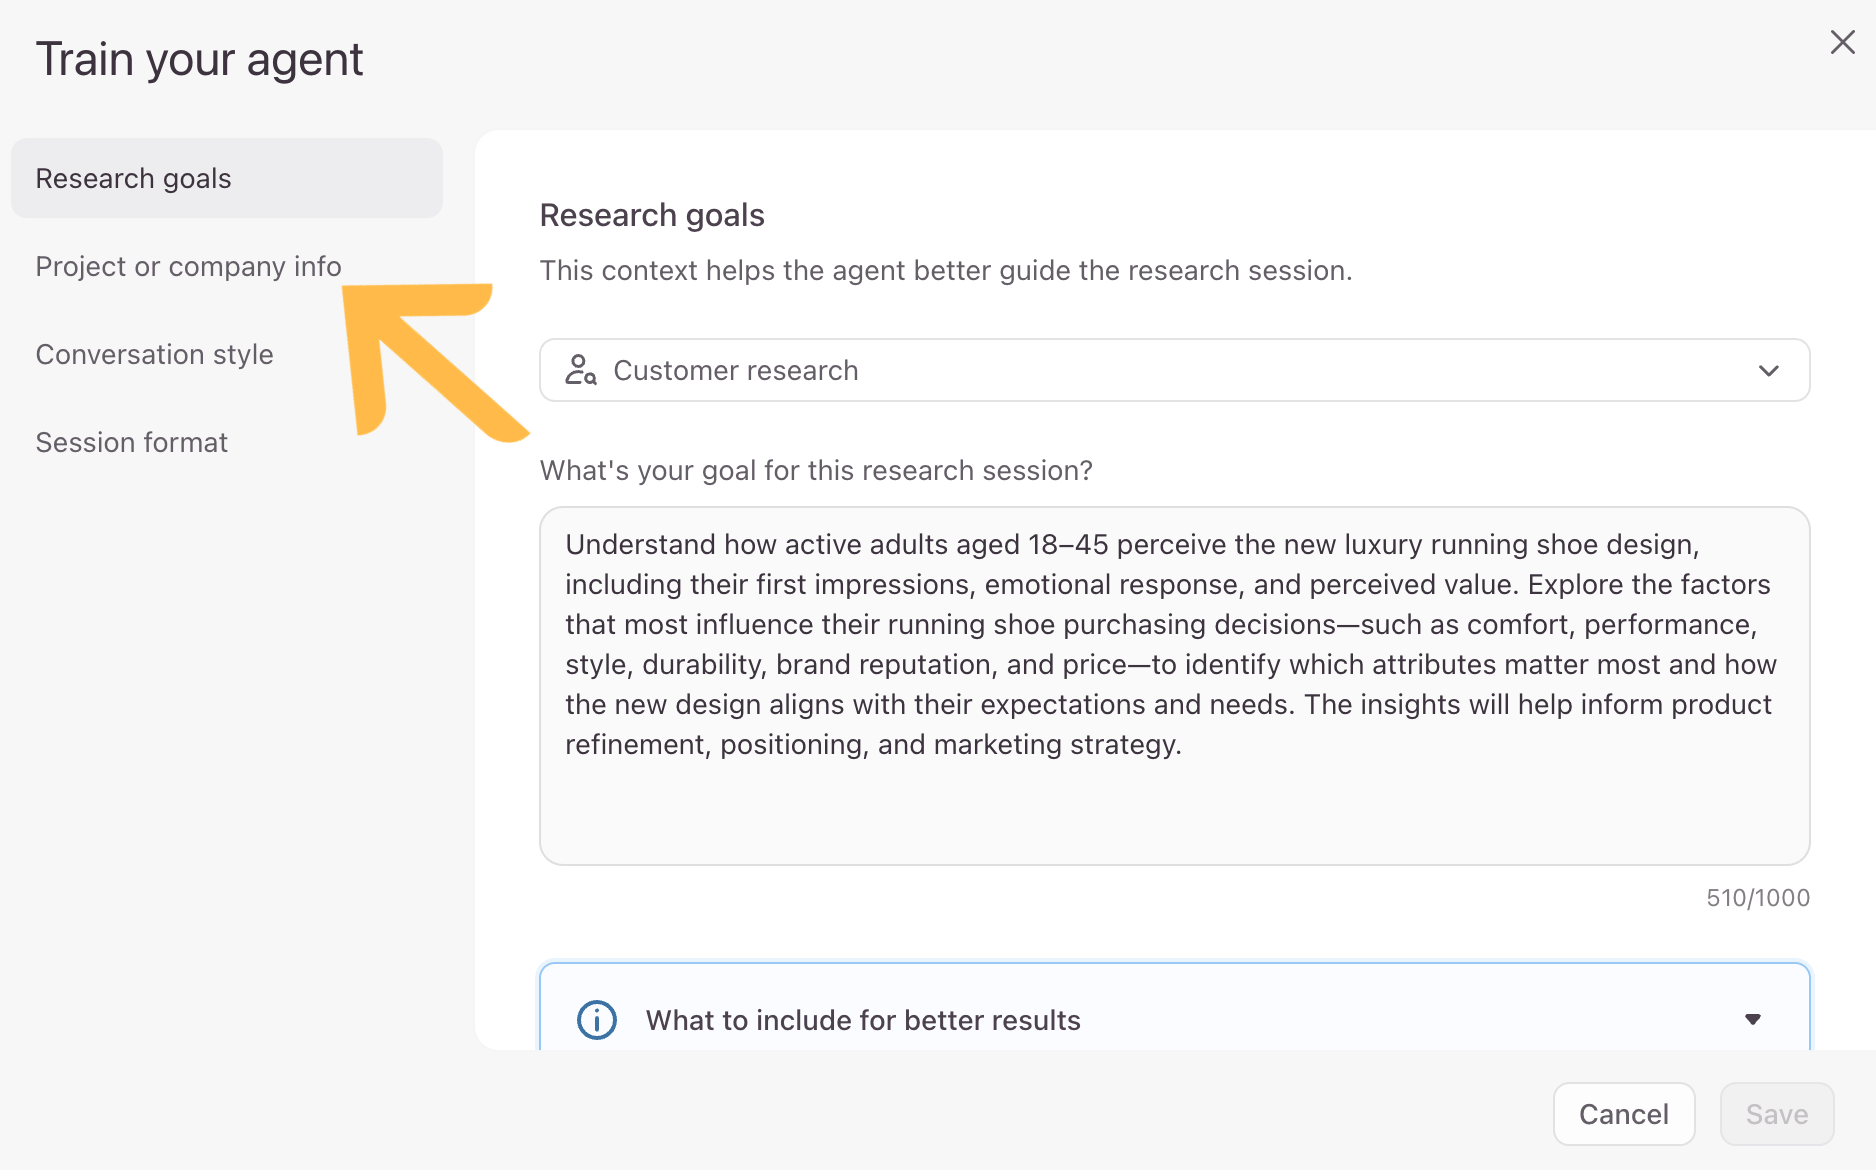Screen dimensions: 1876x1170
Task: Click the context helper description text
Action: click(946, 270)
